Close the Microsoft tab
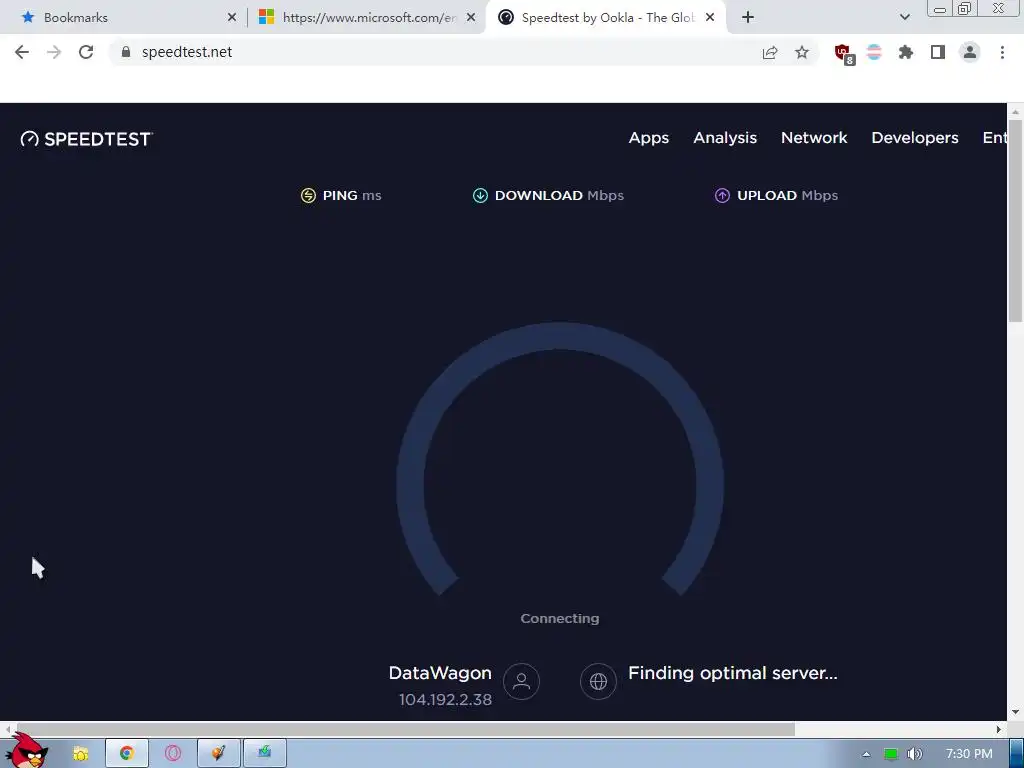The image size is (1024, 768). (x=471, y=18)
